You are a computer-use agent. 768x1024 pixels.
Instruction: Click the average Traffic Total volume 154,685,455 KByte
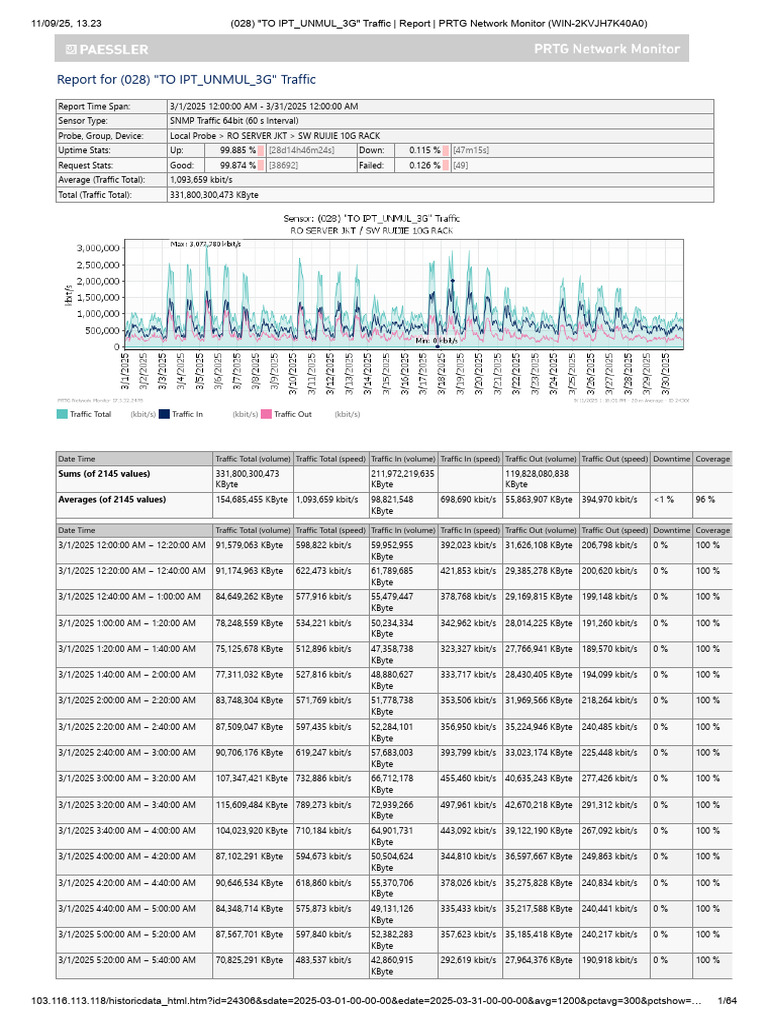(251, 500)
